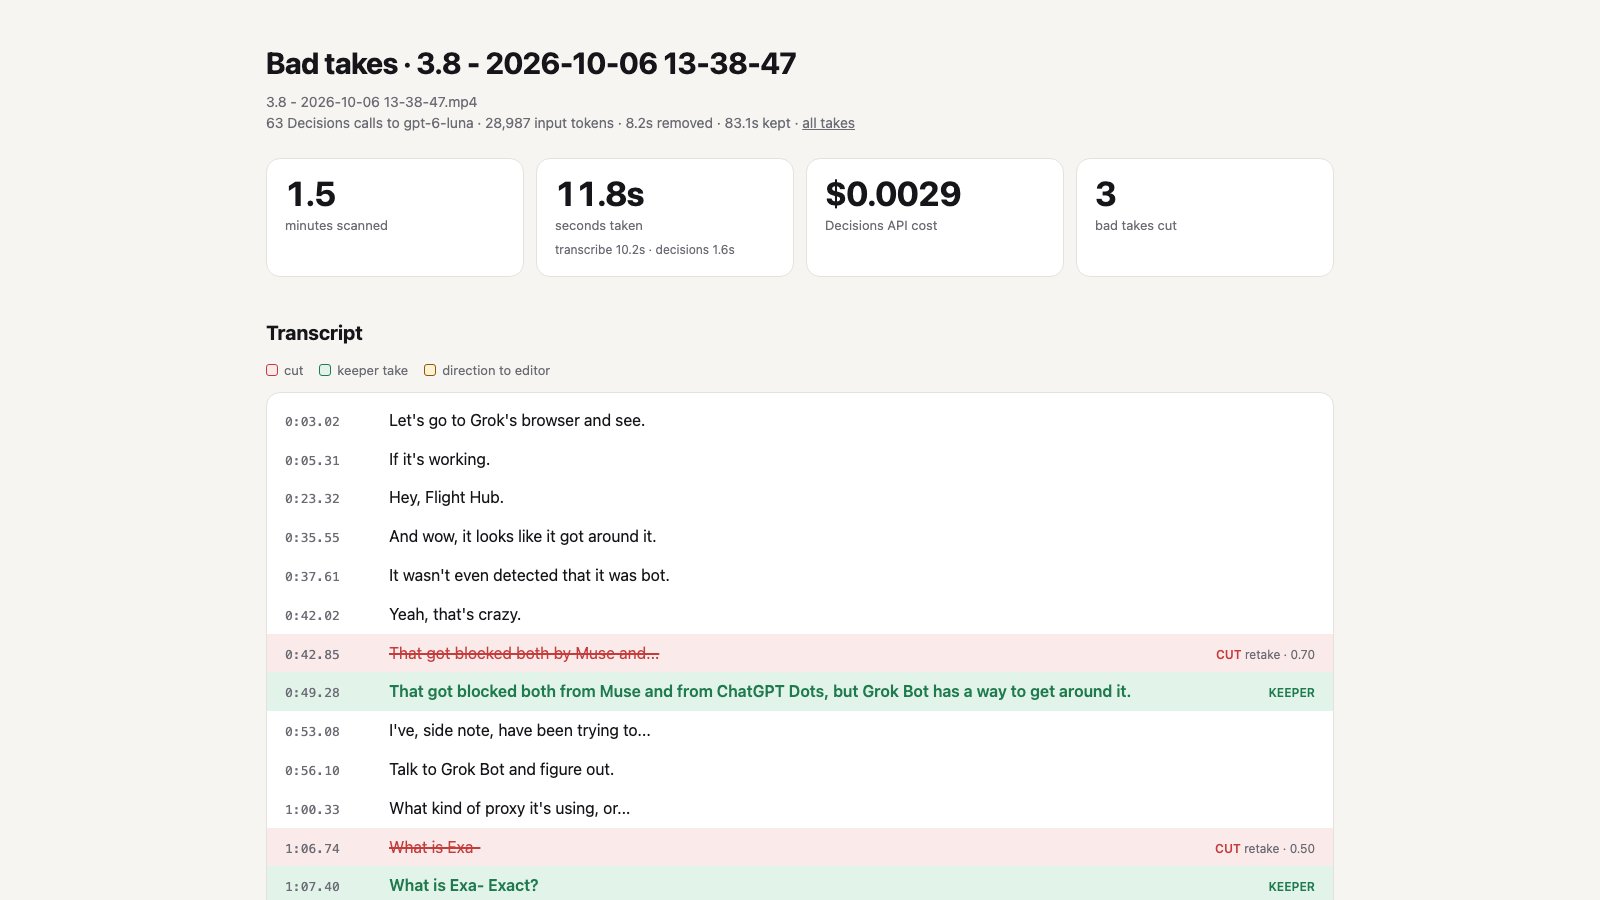The height and width of the screenshot is (900, 1600).
Task: Open the 'all takes' link
Action: (828, 123)
